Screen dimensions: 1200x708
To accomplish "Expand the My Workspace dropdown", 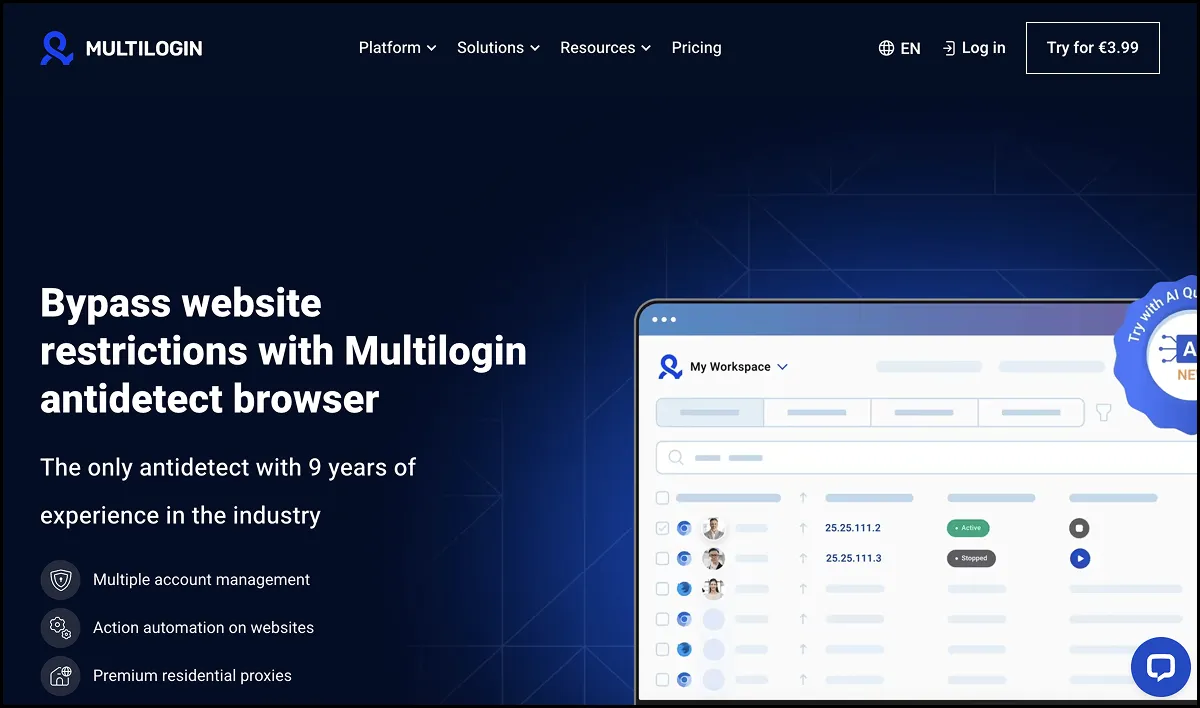I will click(782, 367).
